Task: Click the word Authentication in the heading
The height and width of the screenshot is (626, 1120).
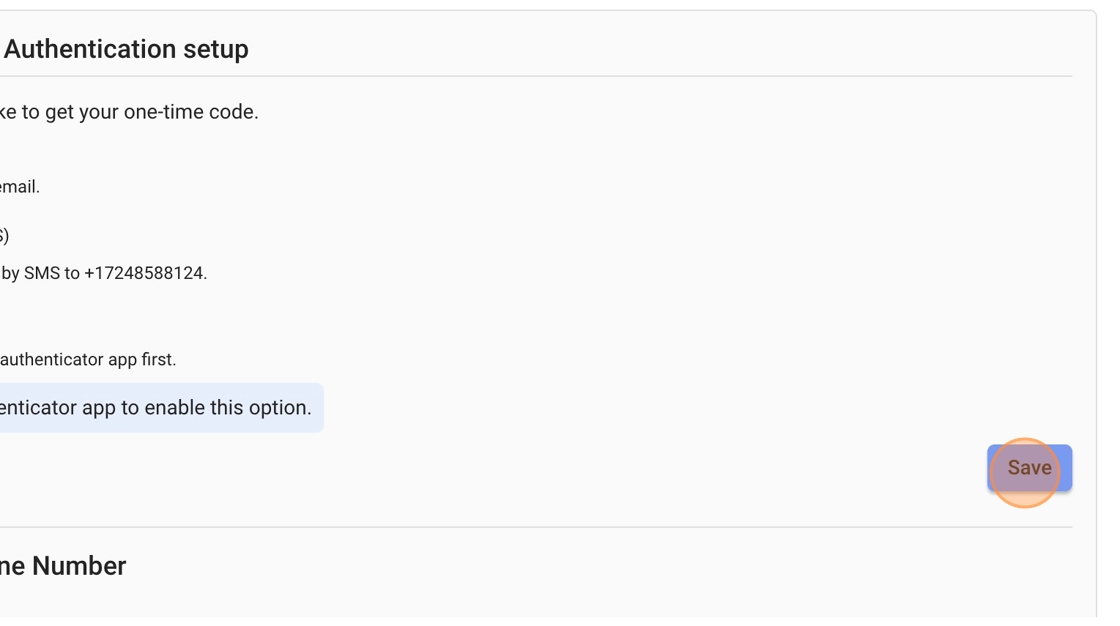Action: pyautogui.click(x=83, y=49)
